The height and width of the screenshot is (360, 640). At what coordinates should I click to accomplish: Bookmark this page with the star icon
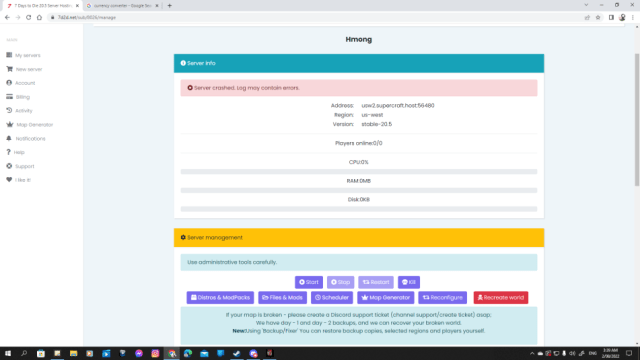click(x=598, y=18)
